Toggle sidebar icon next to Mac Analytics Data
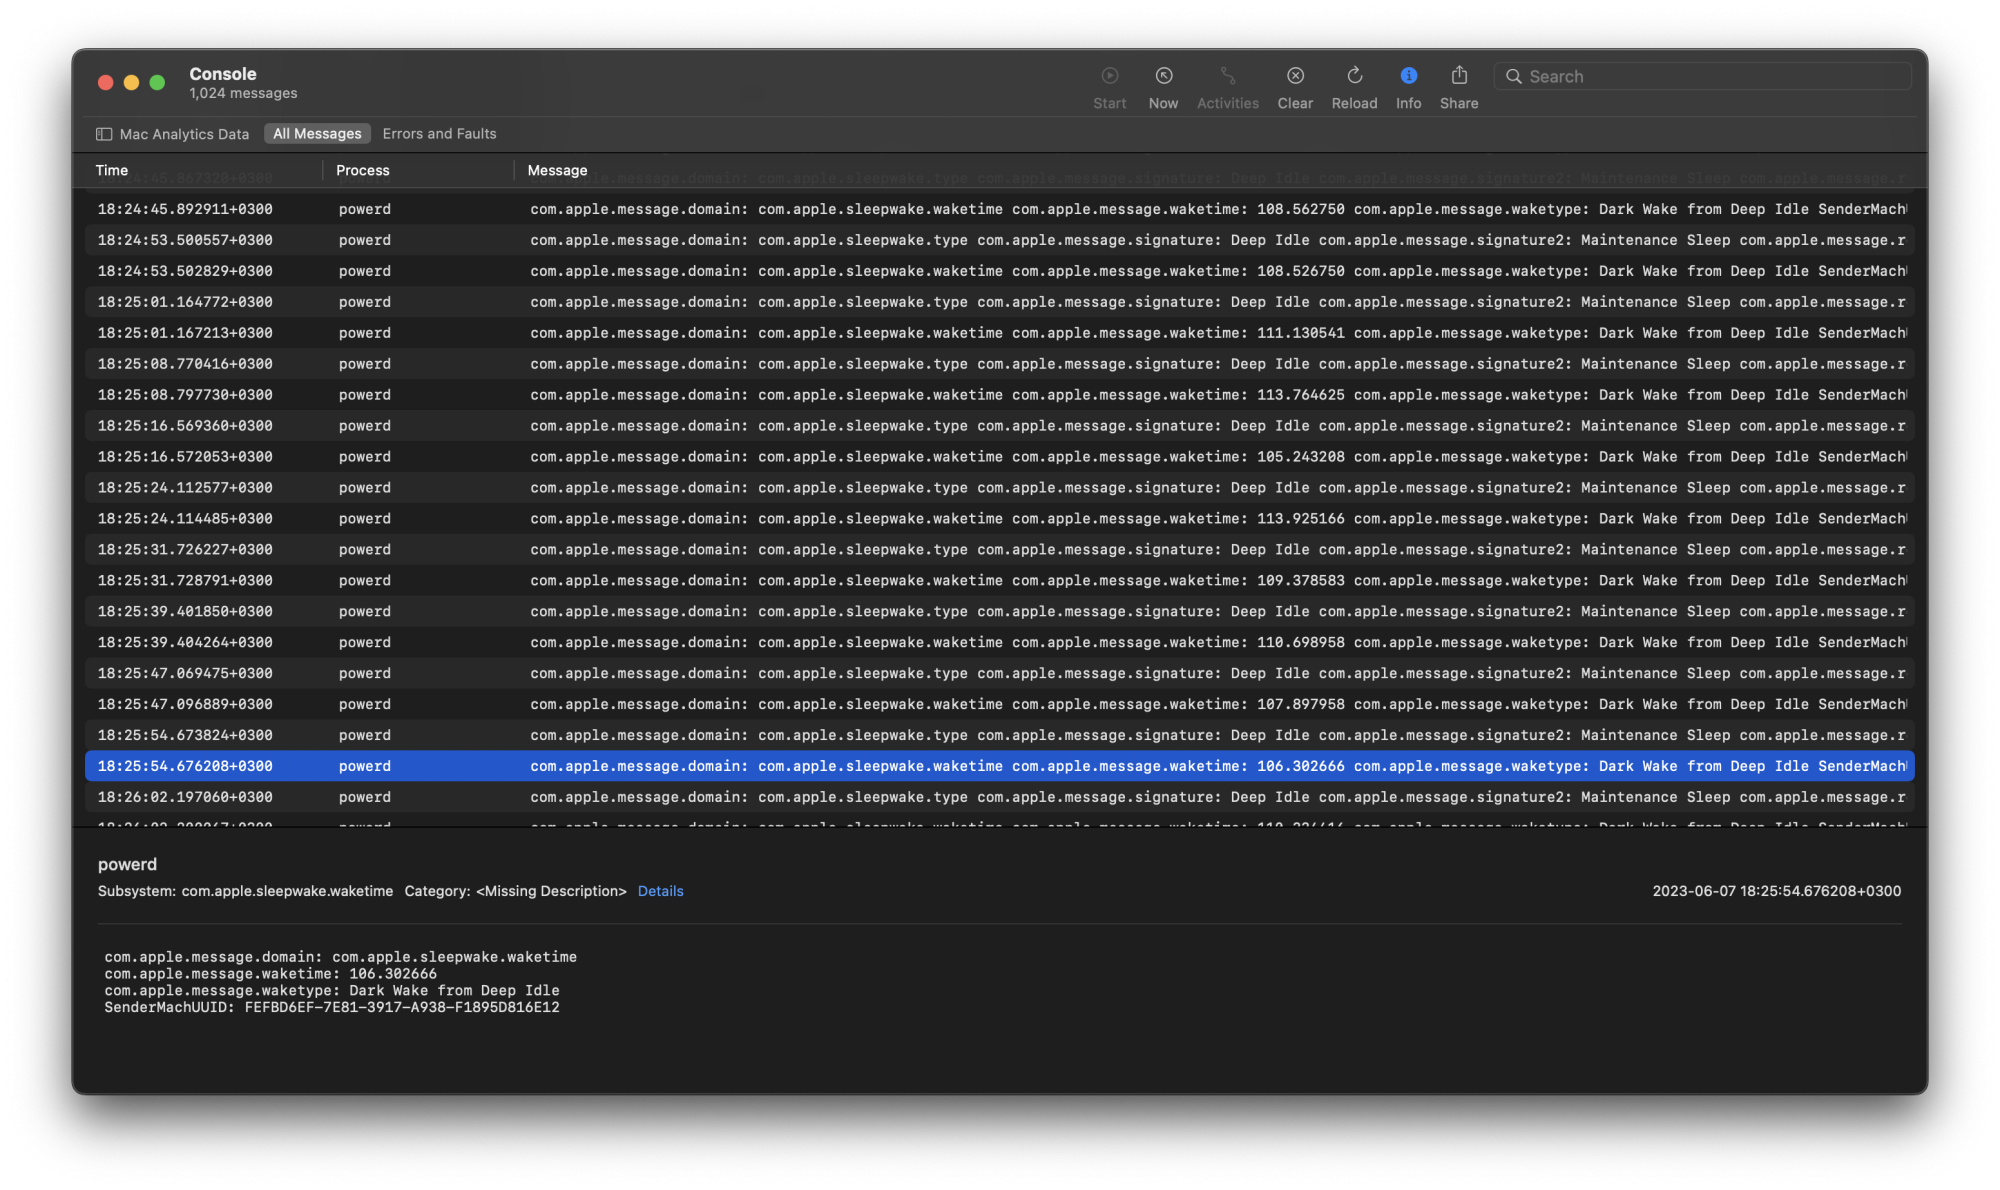 click(104, 134)
